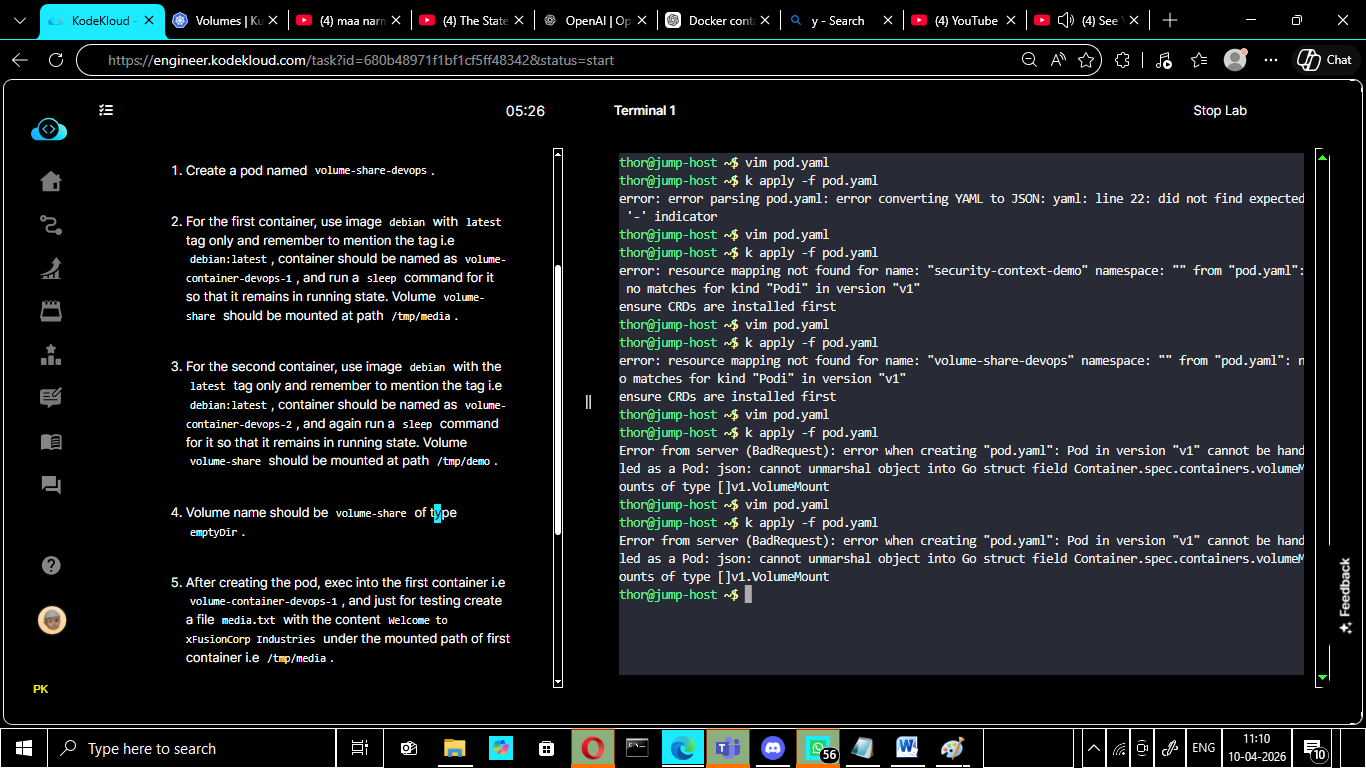Open the calendar icon in the sidebar
Screen dimensions: 1366x768
[x=51, y=311]
